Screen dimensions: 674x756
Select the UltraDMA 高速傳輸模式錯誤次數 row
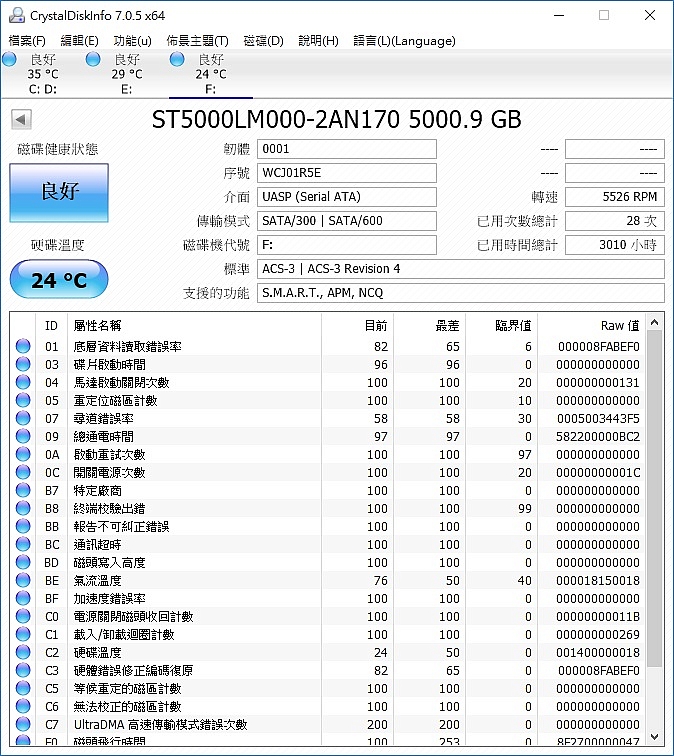[328, 724]
